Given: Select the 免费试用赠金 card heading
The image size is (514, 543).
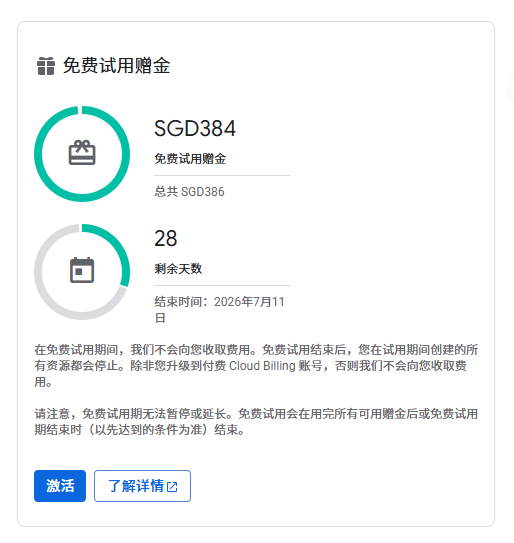Looking at the screenshot, I should (x=116, y=66).
